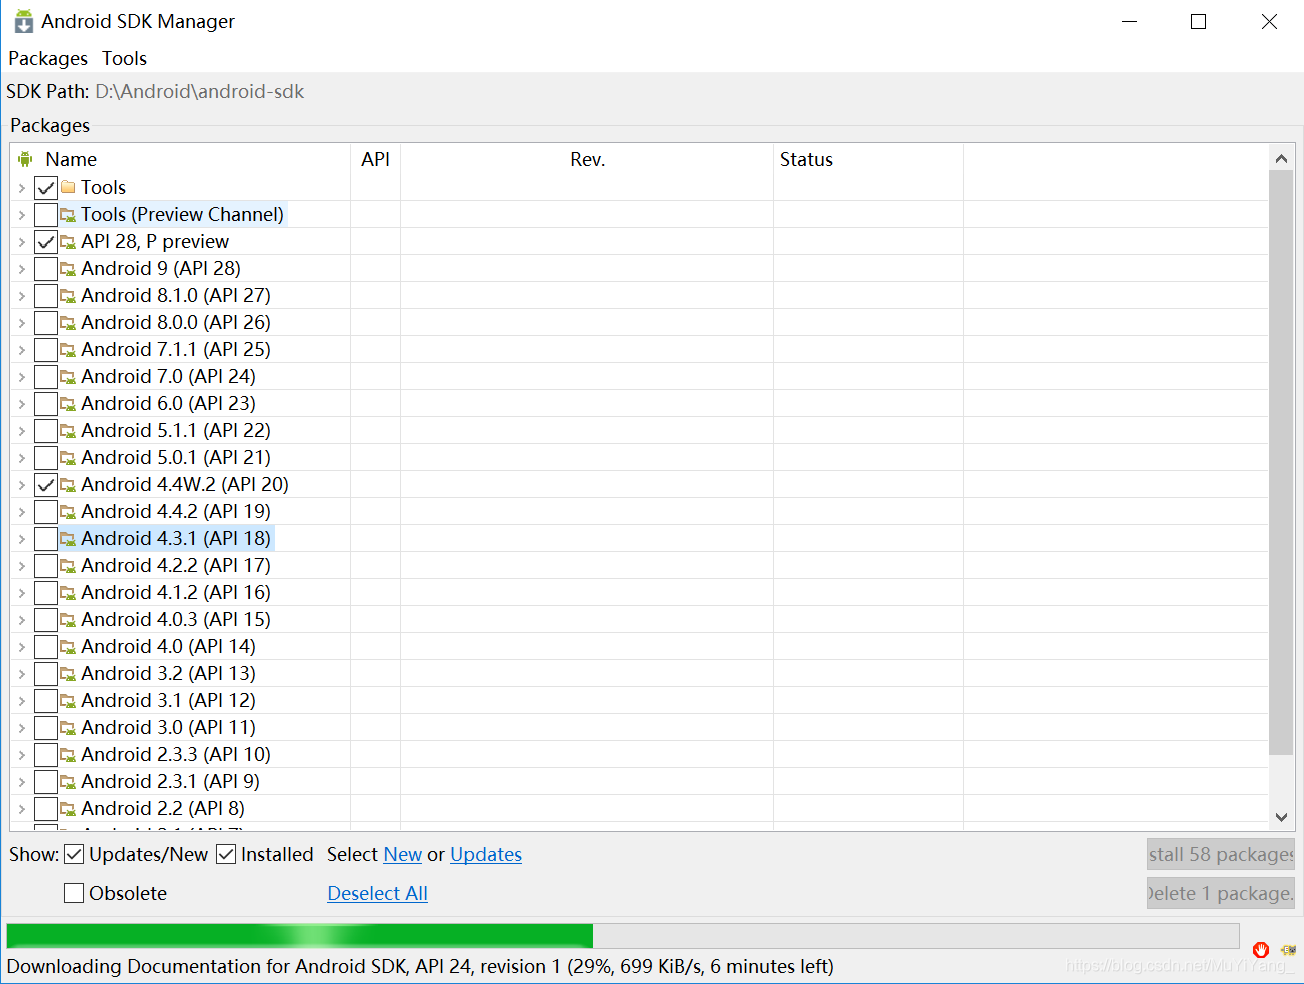The height and width of the screenshot is (984, 1304).
Task: Click package icon for Android 4.4W.2 (API 20)
Action: [68, 484]
